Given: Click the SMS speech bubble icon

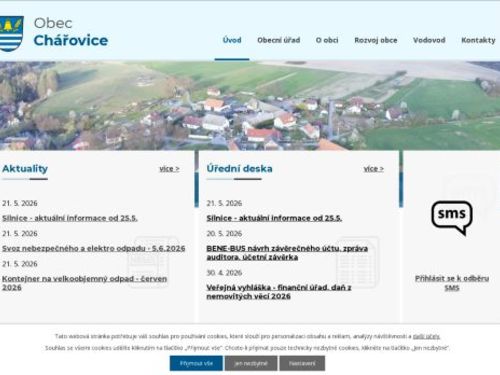Looking at the screenshot, I should (x=452, y=218).
